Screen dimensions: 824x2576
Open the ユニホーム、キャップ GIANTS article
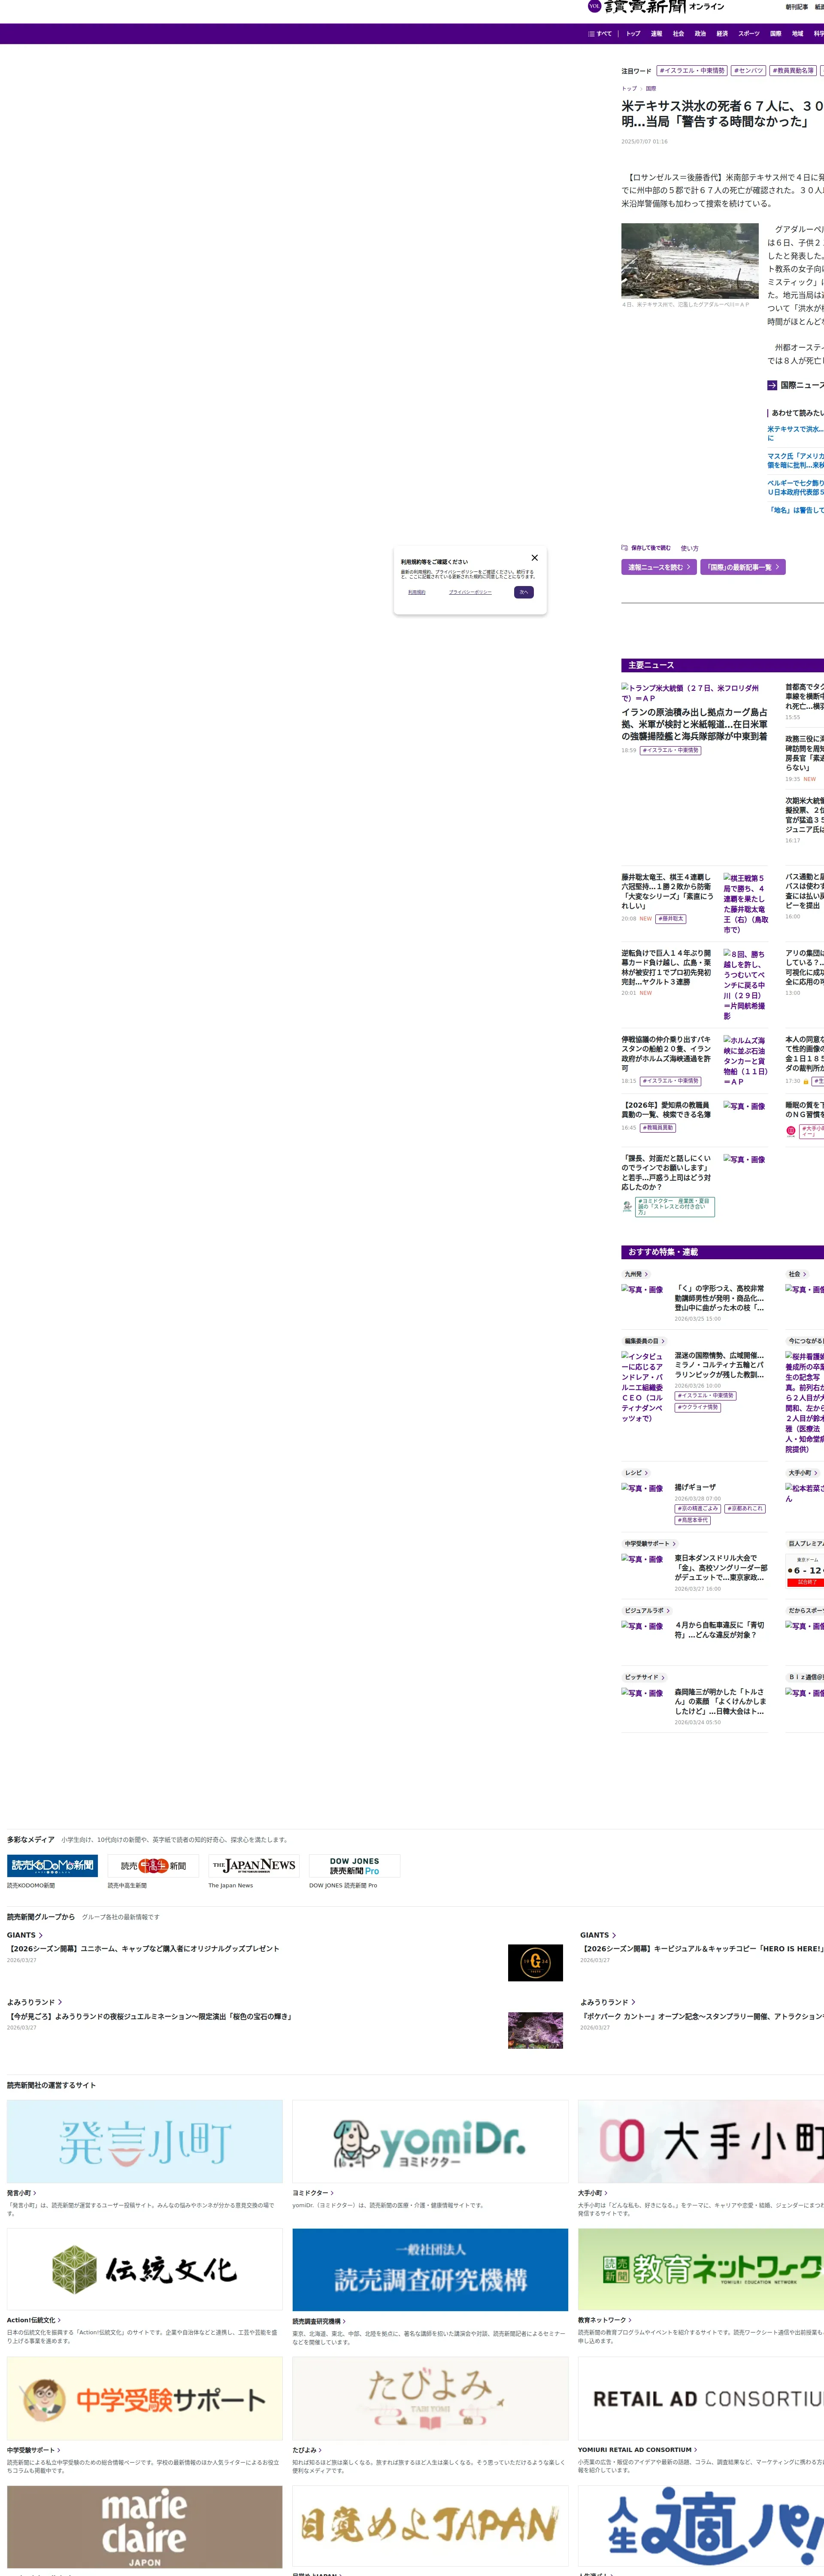tap(143, 1949)
